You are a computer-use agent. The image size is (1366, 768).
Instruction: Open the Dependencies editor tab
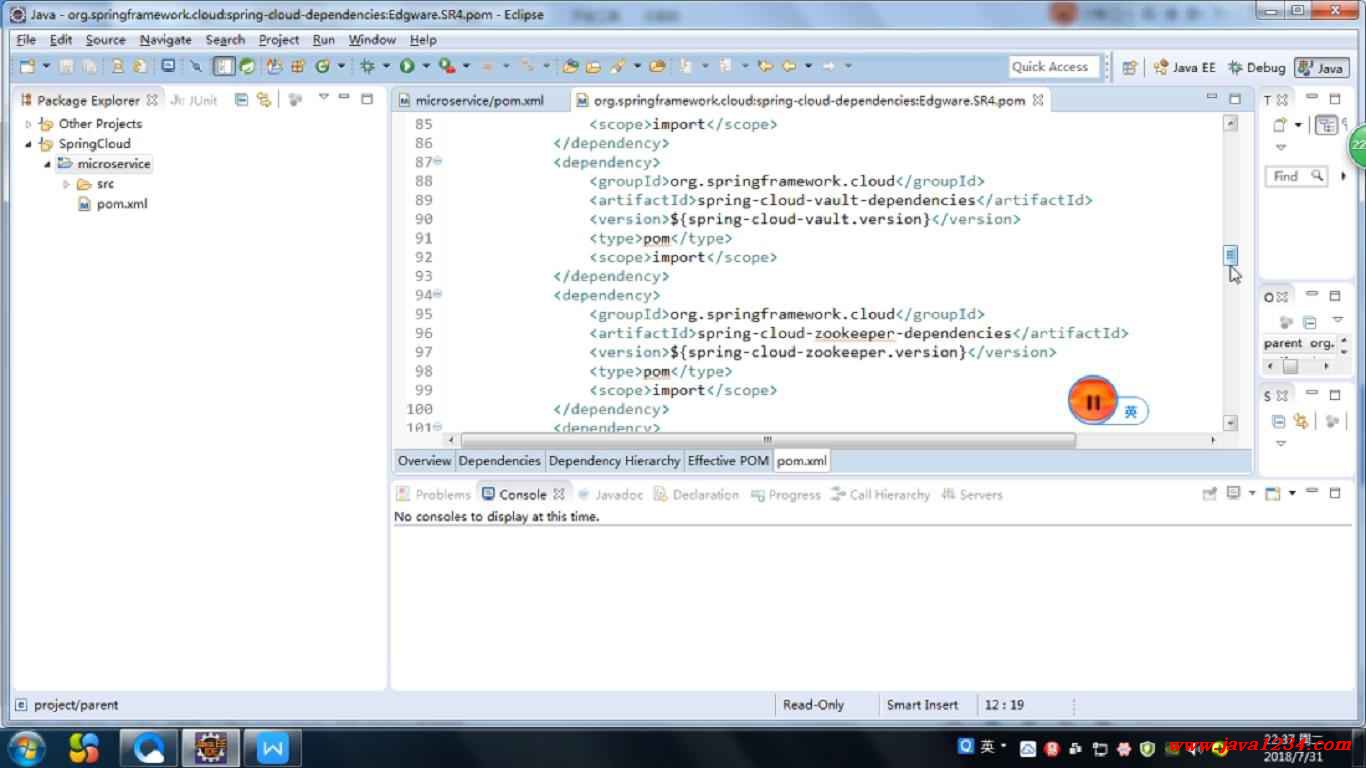[x=500, y=461]
